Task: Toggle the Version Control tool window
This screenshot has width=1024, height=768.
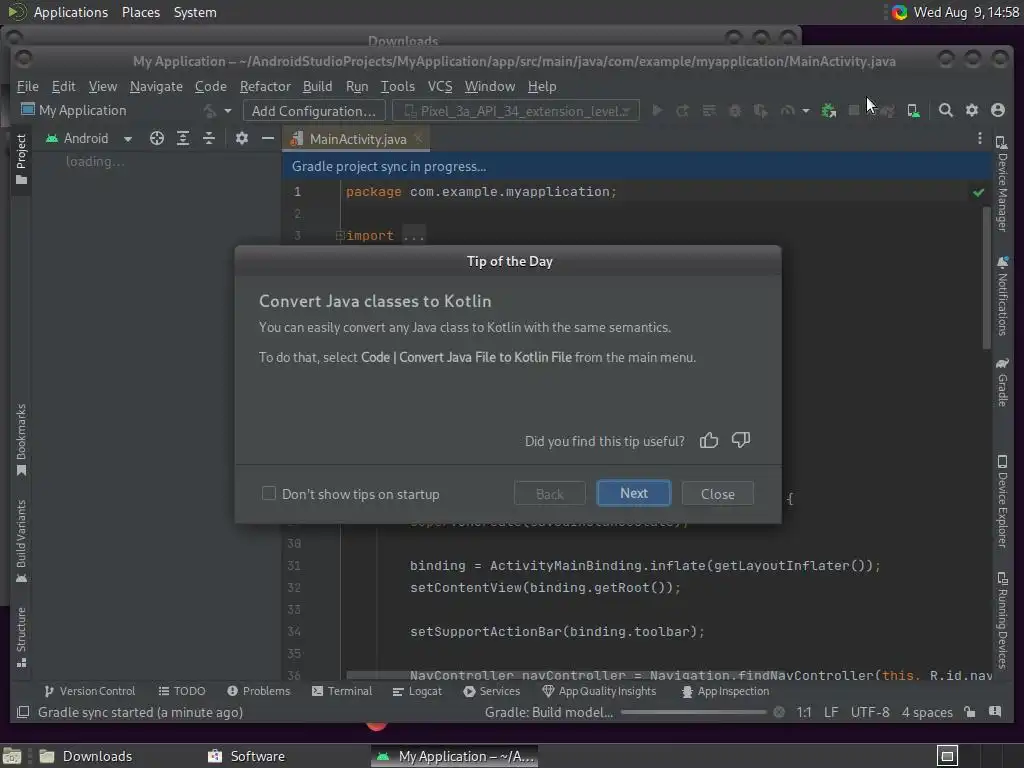Action: coord(89,691)
